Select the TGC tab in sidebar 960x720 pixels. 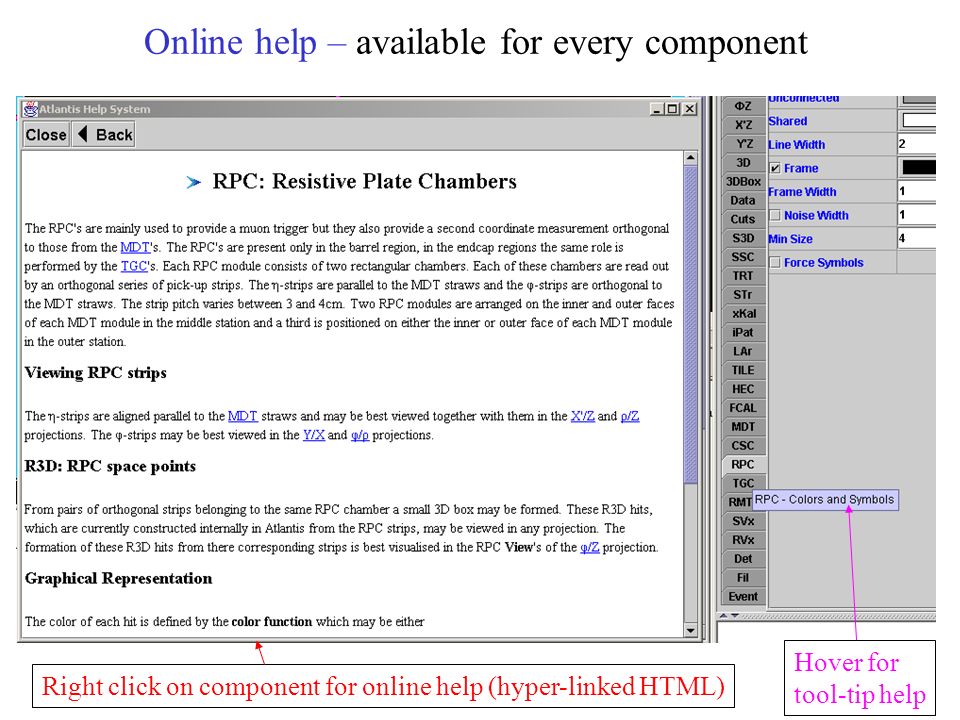click(x=743, y=483)
